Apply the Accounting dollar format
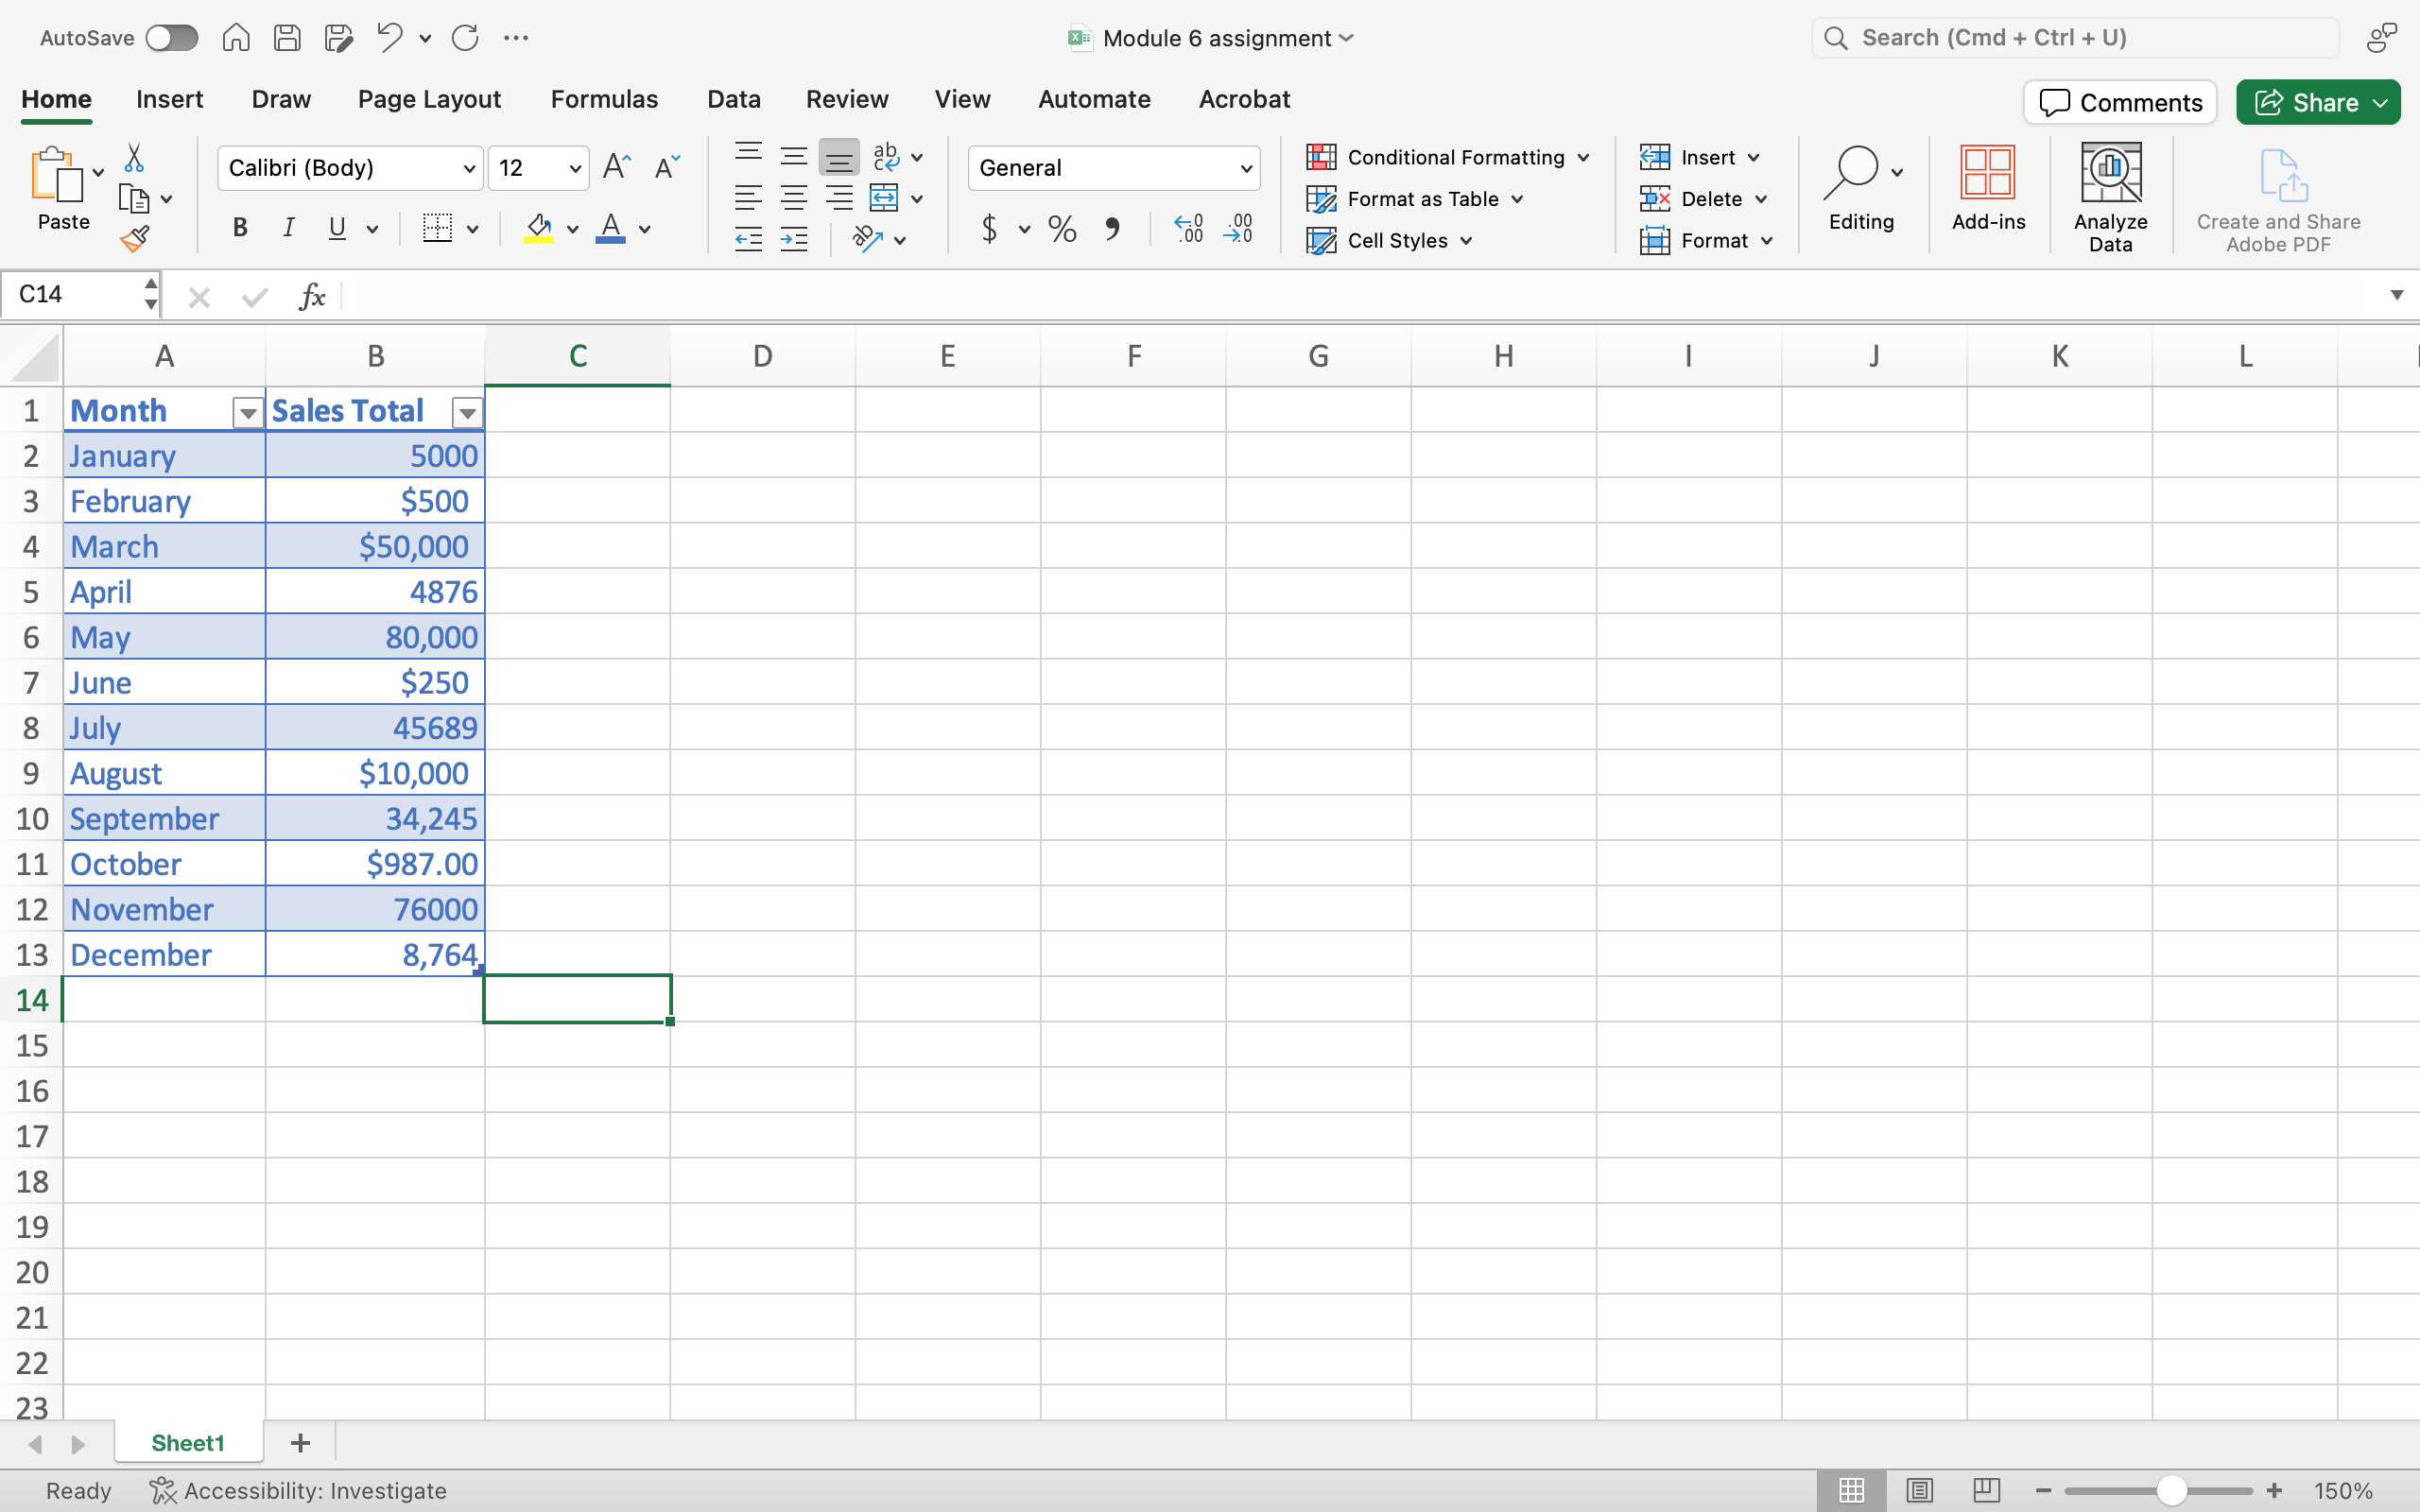The height and width of the screenshot is (1512, 2420). 989,229
